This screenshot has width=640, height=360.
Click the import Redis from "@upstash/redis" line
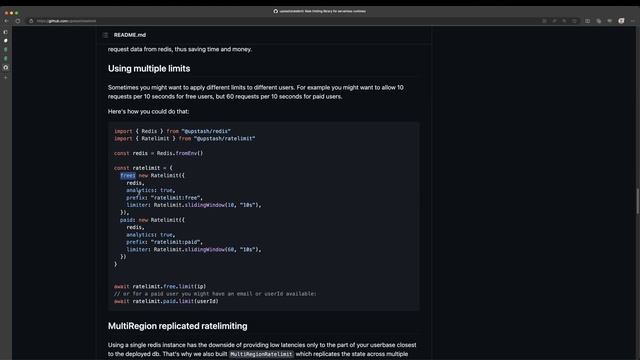(x=172, y=131)
